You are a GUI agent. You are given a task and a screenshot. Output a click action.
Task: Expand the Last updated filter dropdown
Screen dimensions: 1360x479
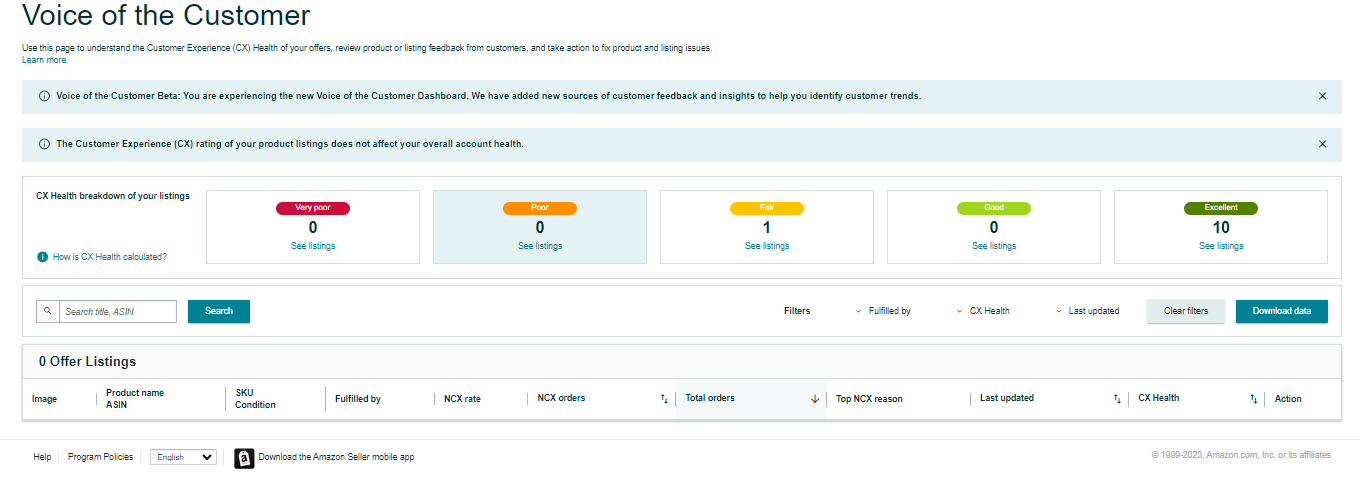[x=1088, y=311]
